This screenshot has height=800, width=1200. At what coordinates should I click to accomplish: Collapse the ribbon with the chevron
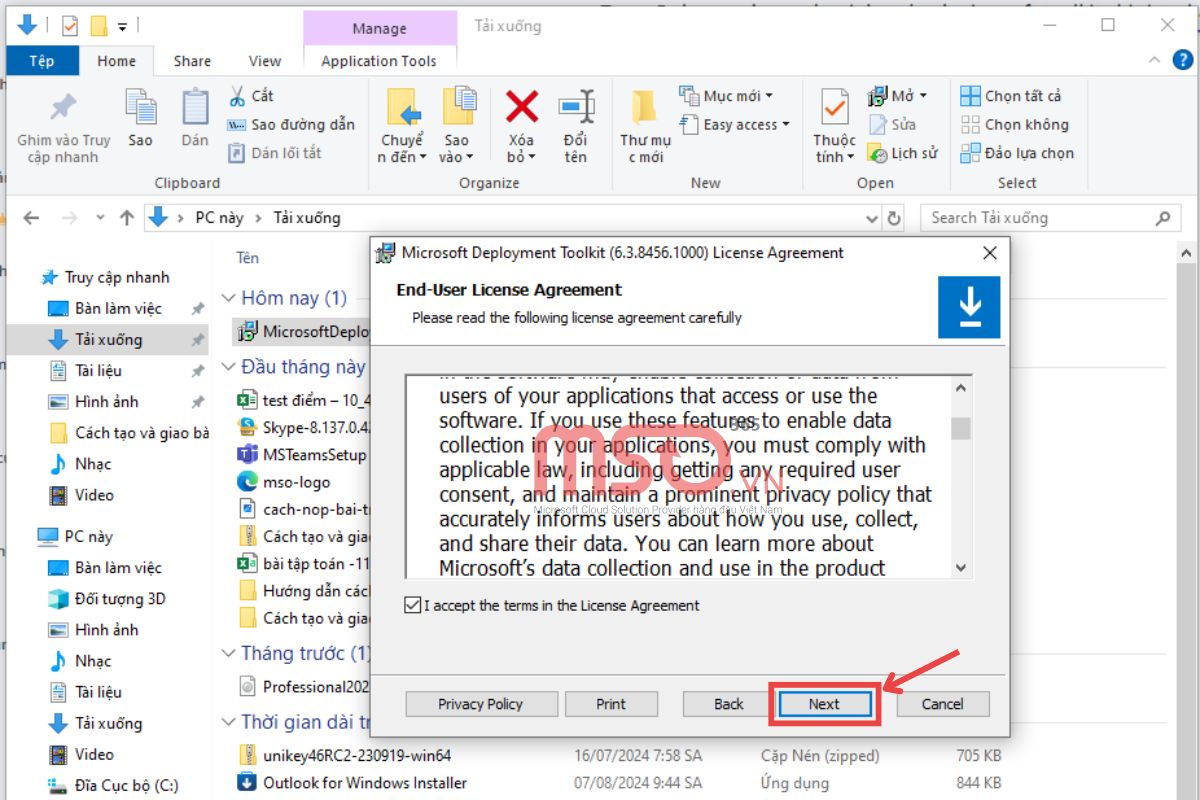pyautogui.click(x=1154, y=61)
